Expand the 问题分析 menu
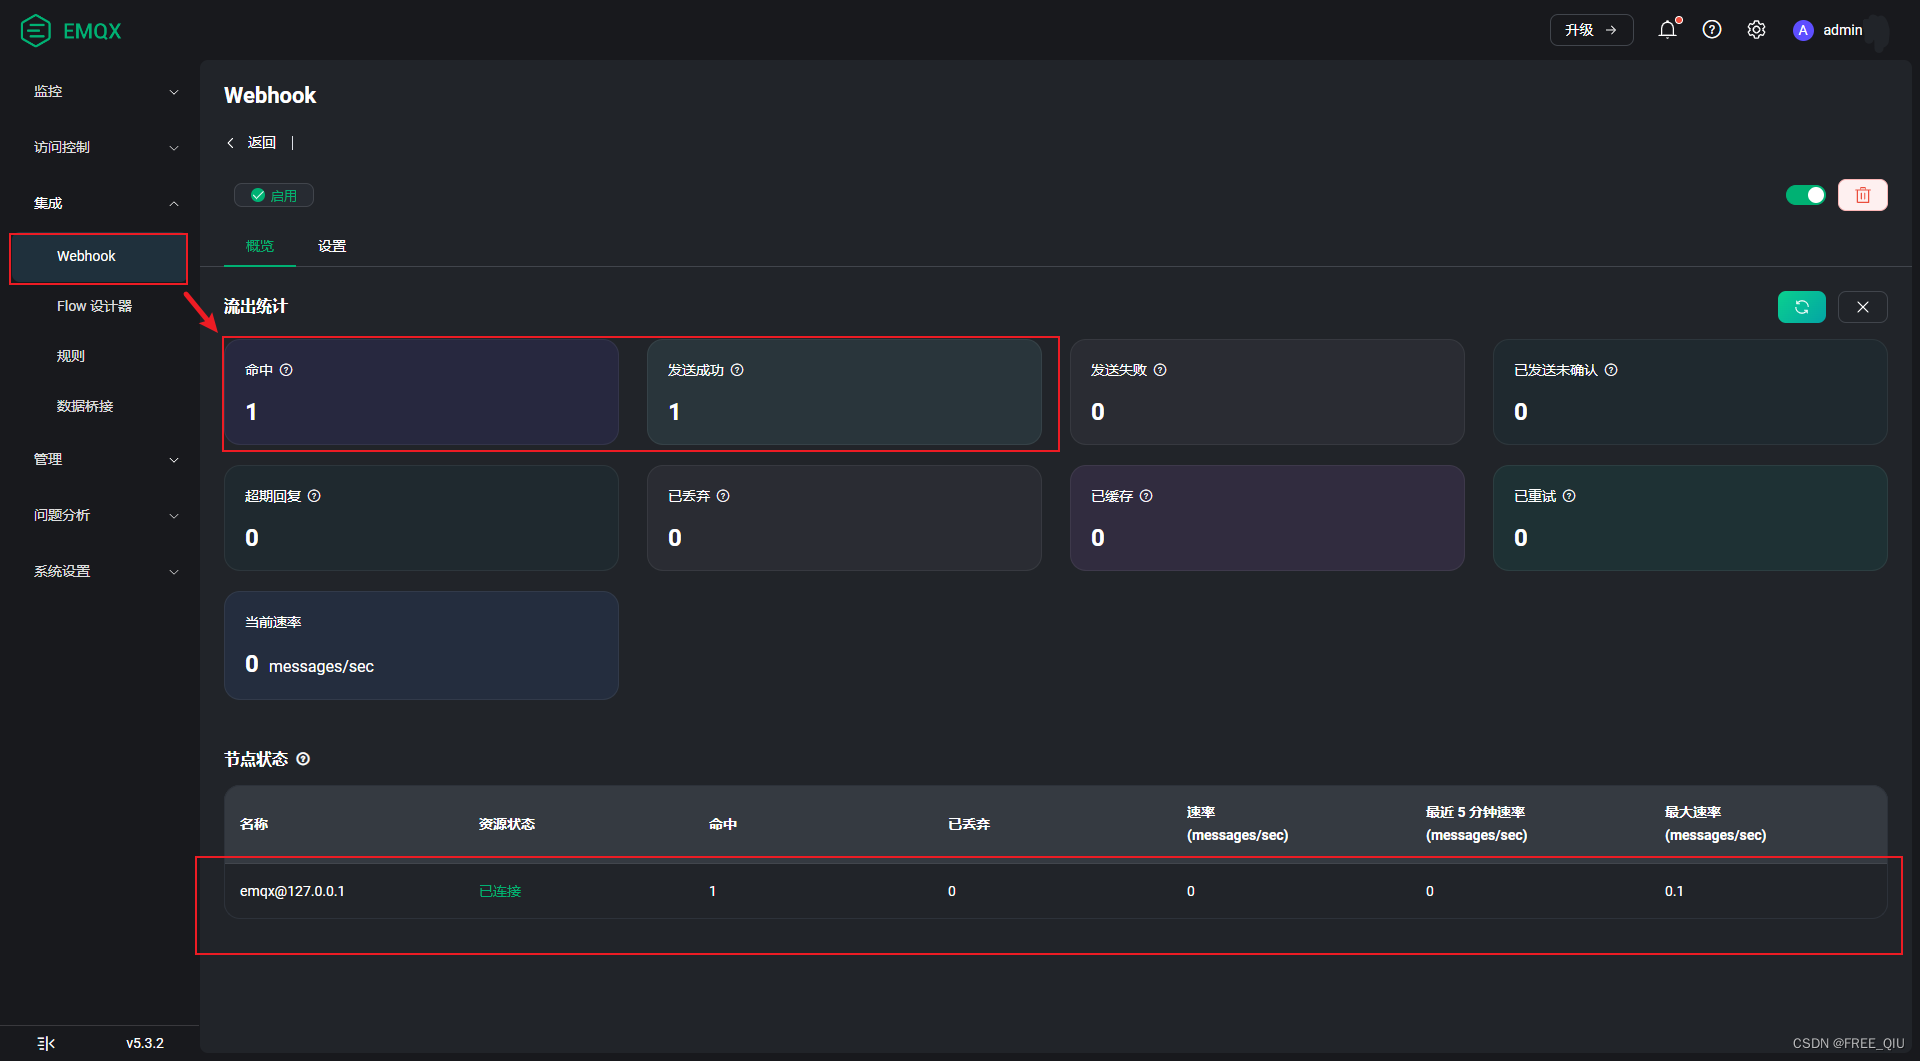This screenshot has width=1920, height=1061. [100, 515]
